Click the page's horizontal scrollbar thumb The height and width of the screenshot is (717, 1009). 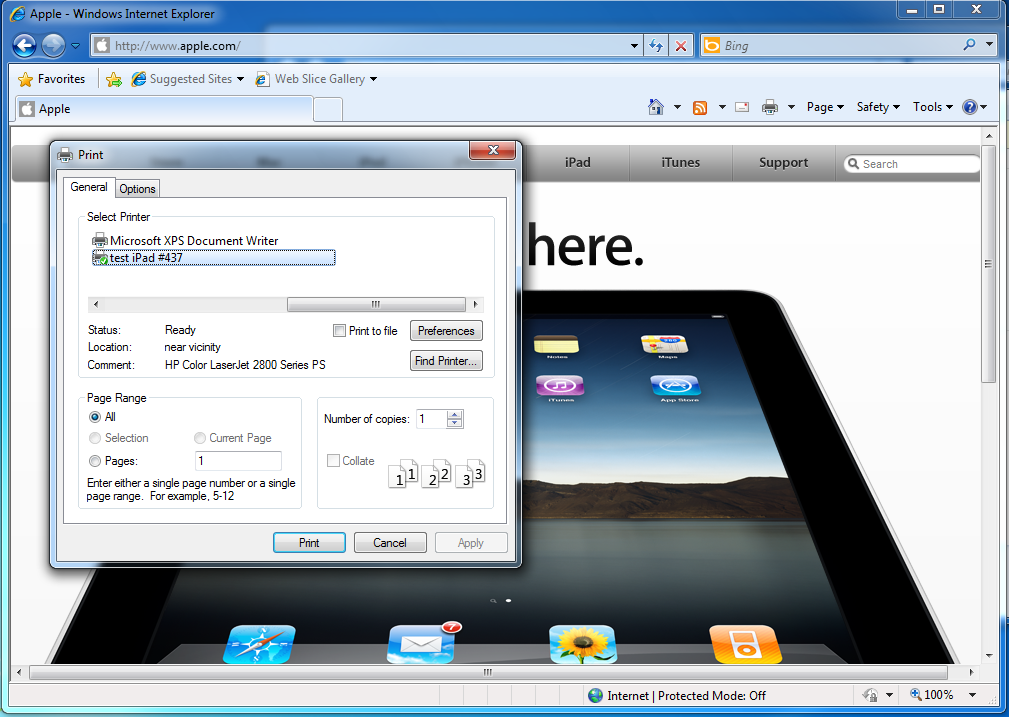[x=488, y=672]
